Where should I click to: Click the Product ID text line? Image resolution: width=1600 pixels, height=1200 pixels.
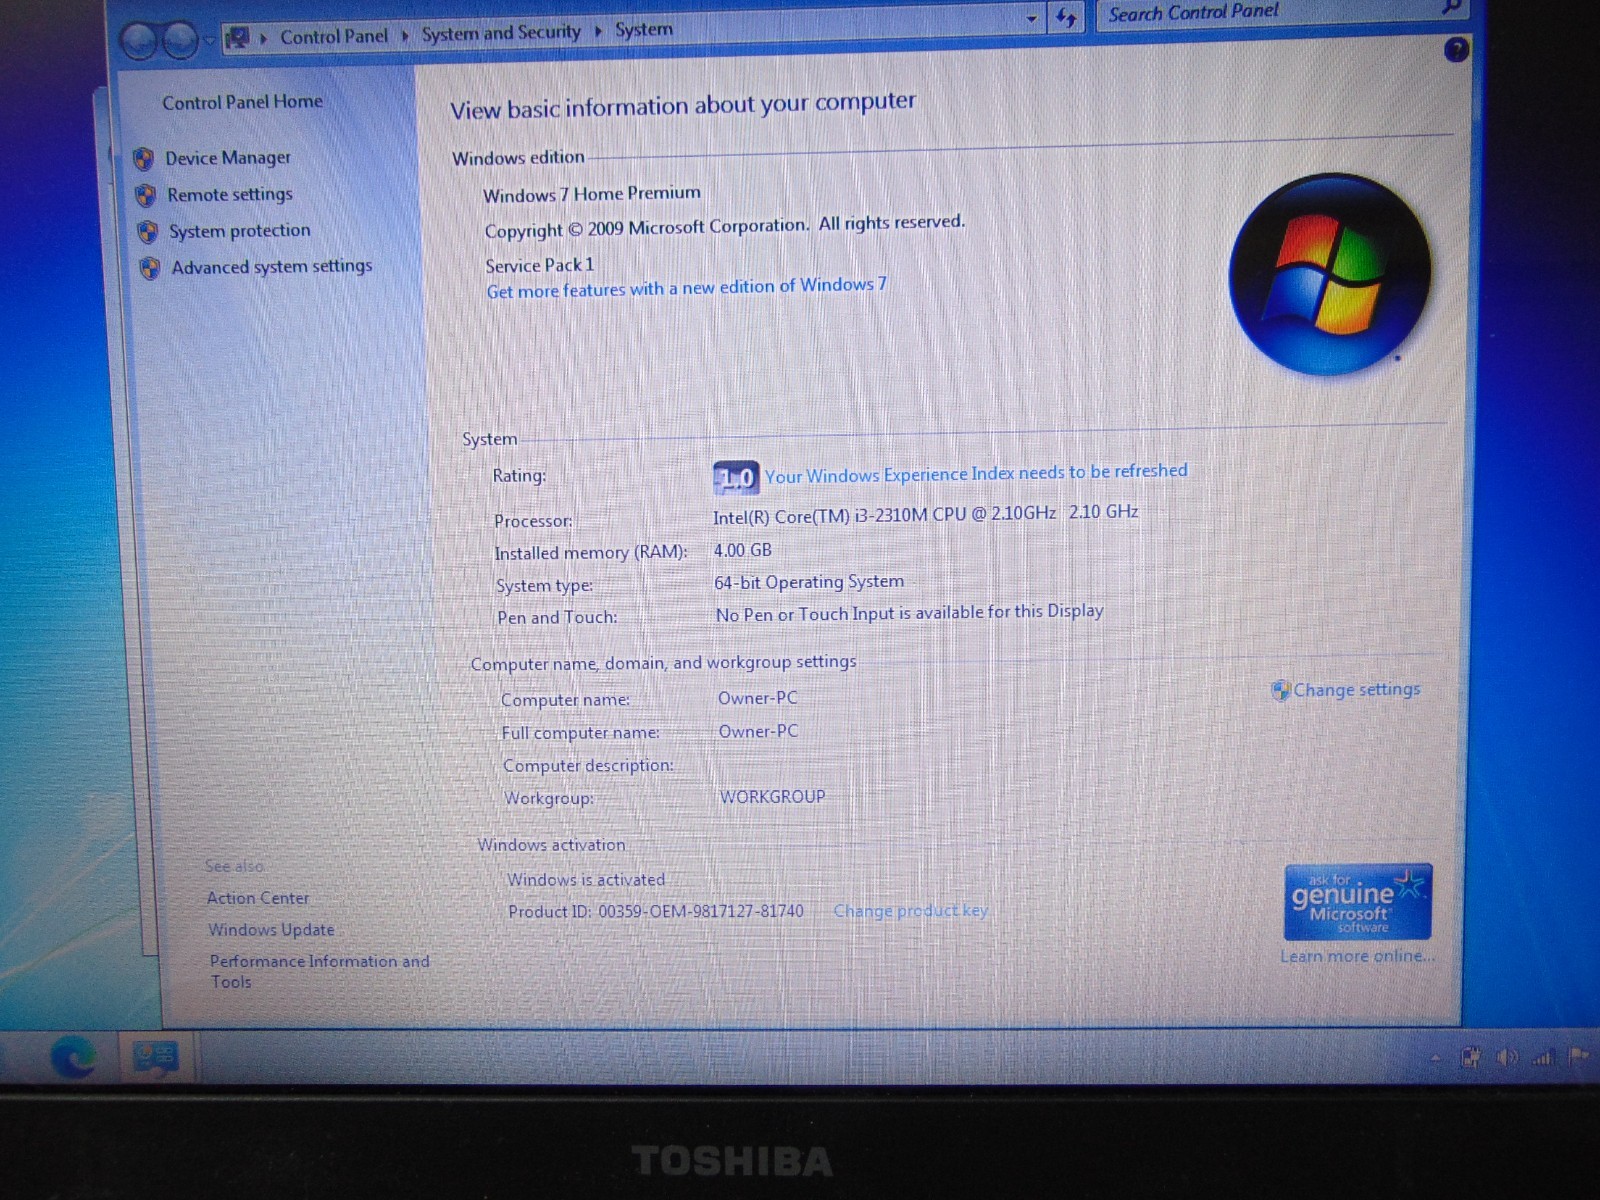[x=656, y=911]
